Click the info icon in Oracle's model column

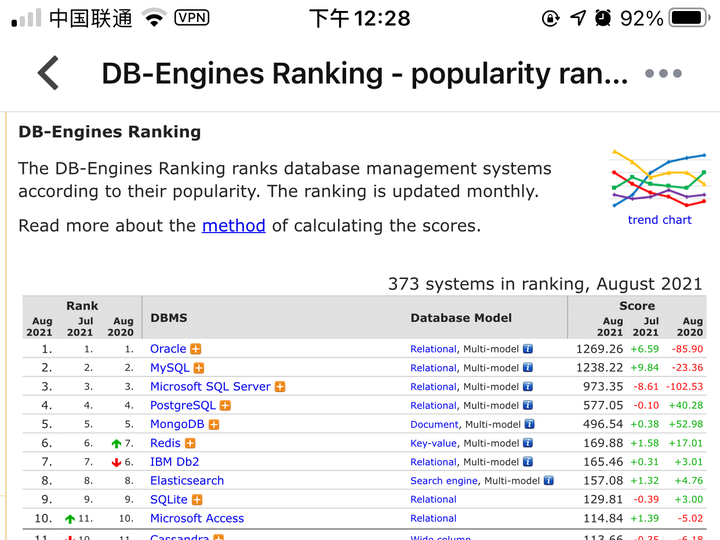coord(528,349)
